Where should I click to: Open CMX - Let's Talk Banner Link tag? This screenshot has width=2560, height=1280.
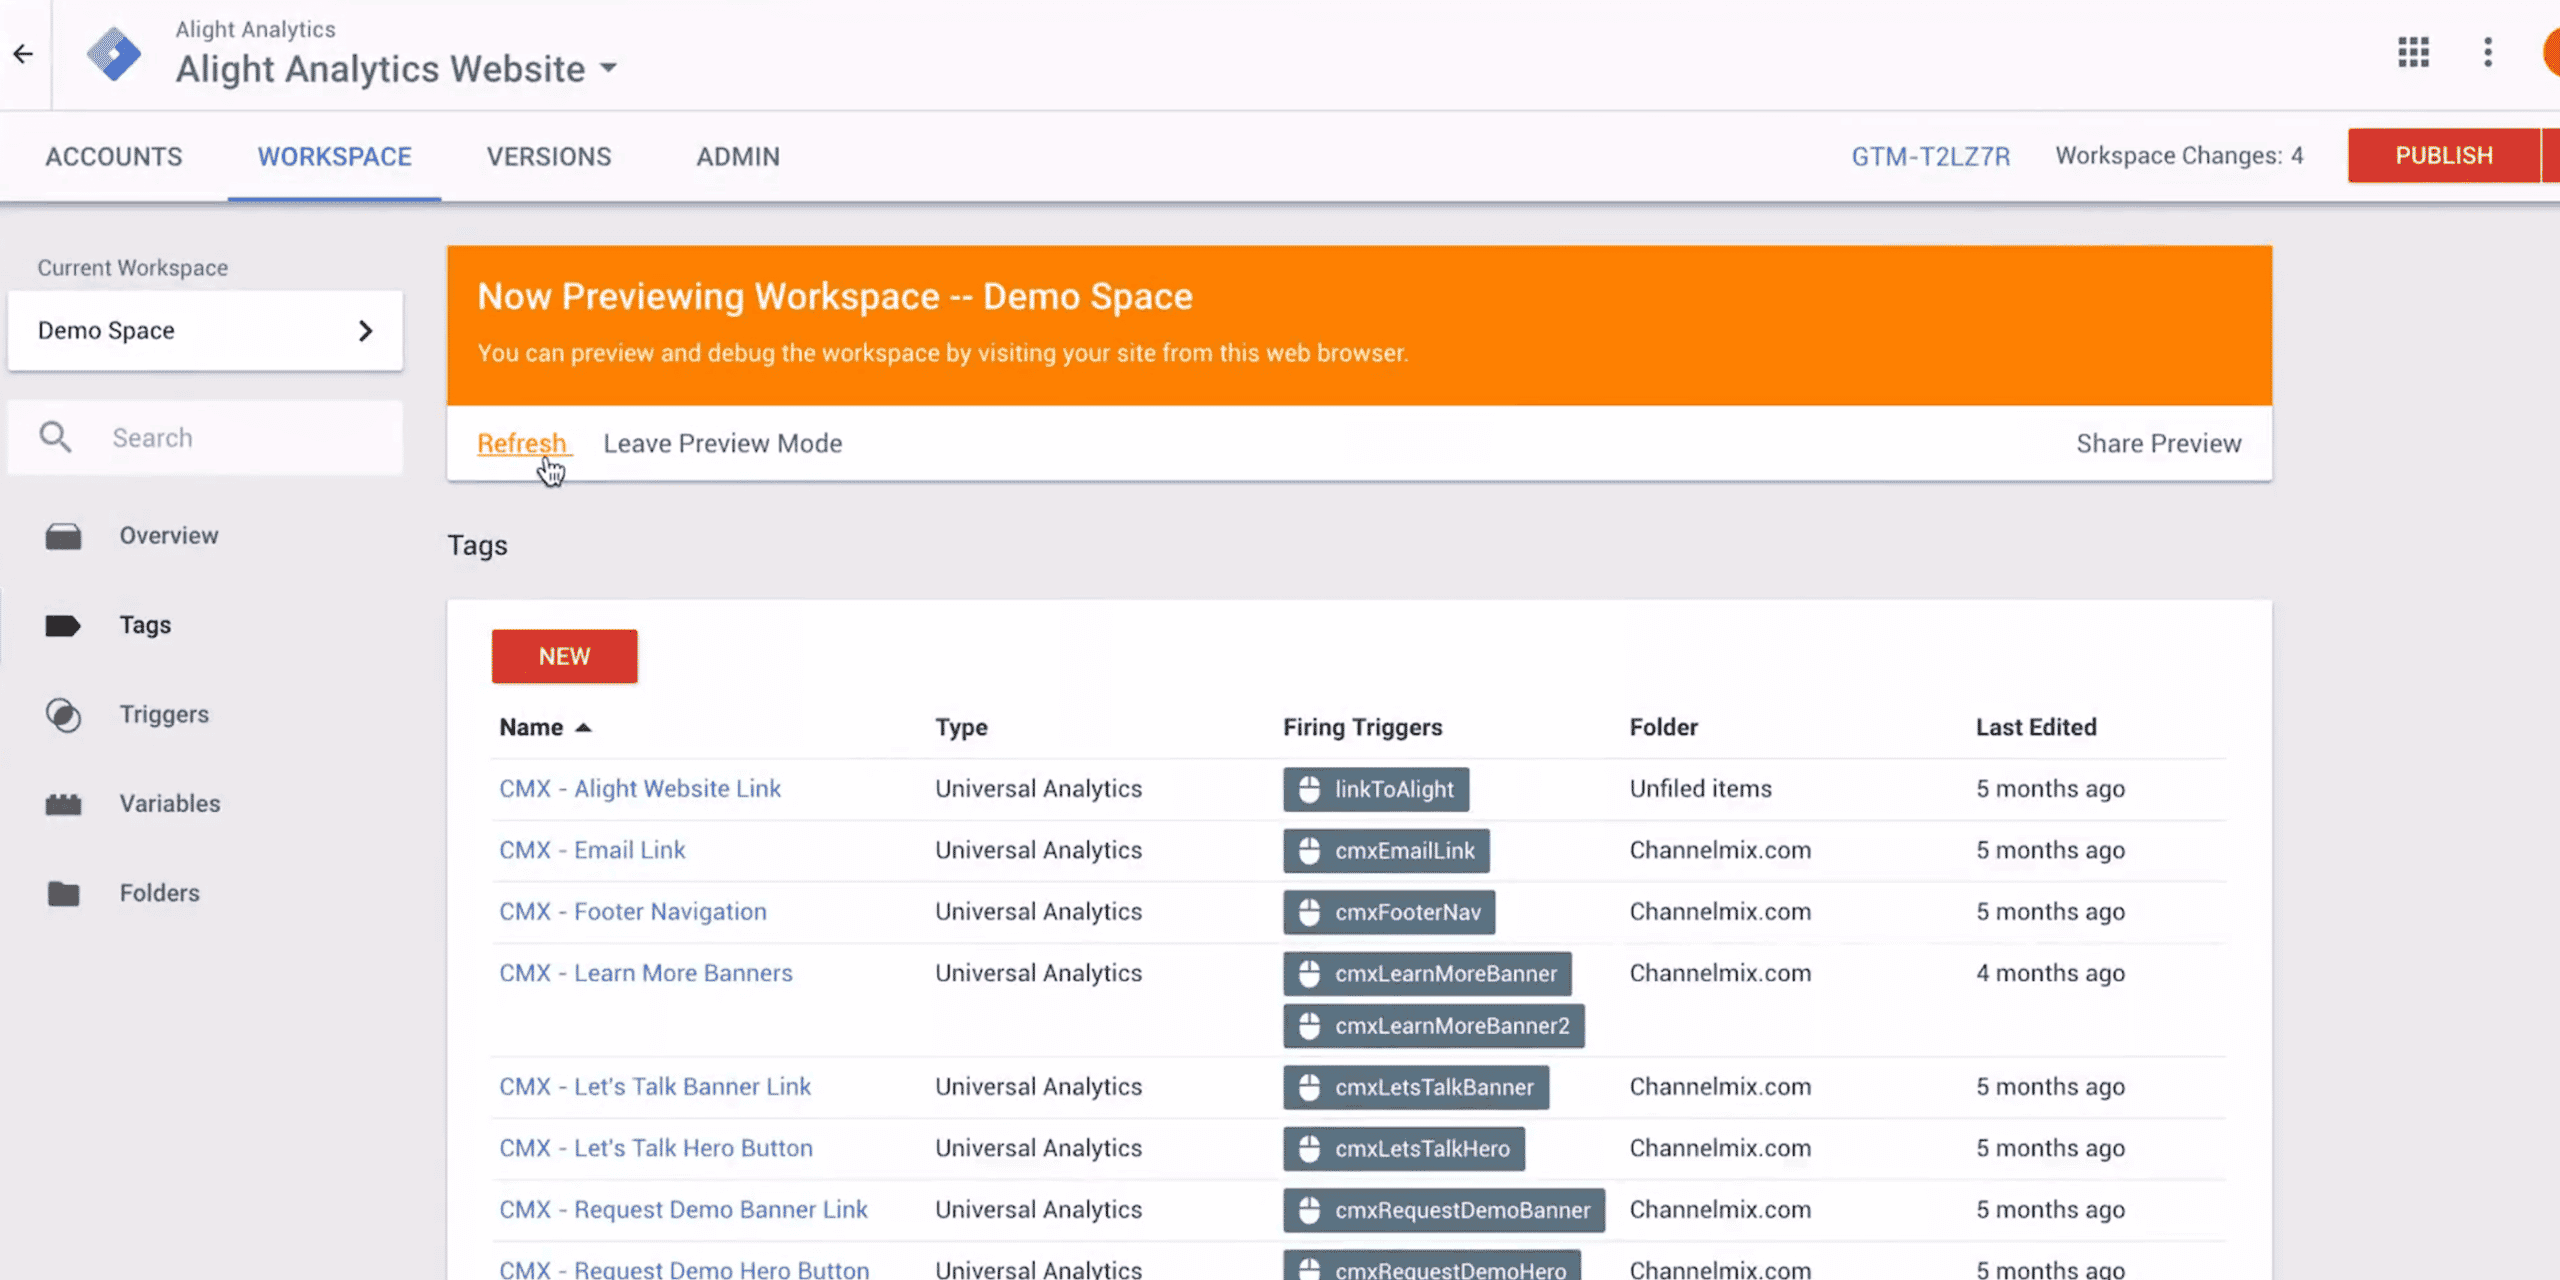pos(655,1087)
